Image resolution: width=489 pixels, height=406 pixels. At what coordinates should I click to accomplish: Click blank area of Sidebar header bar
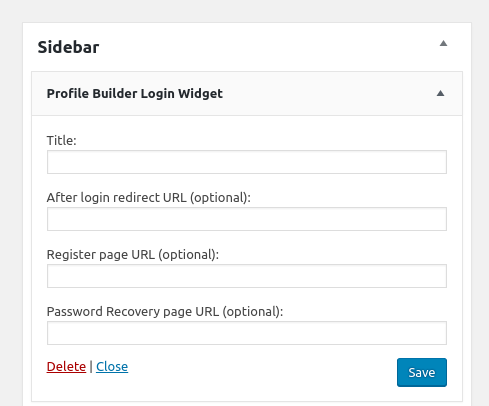267,47
